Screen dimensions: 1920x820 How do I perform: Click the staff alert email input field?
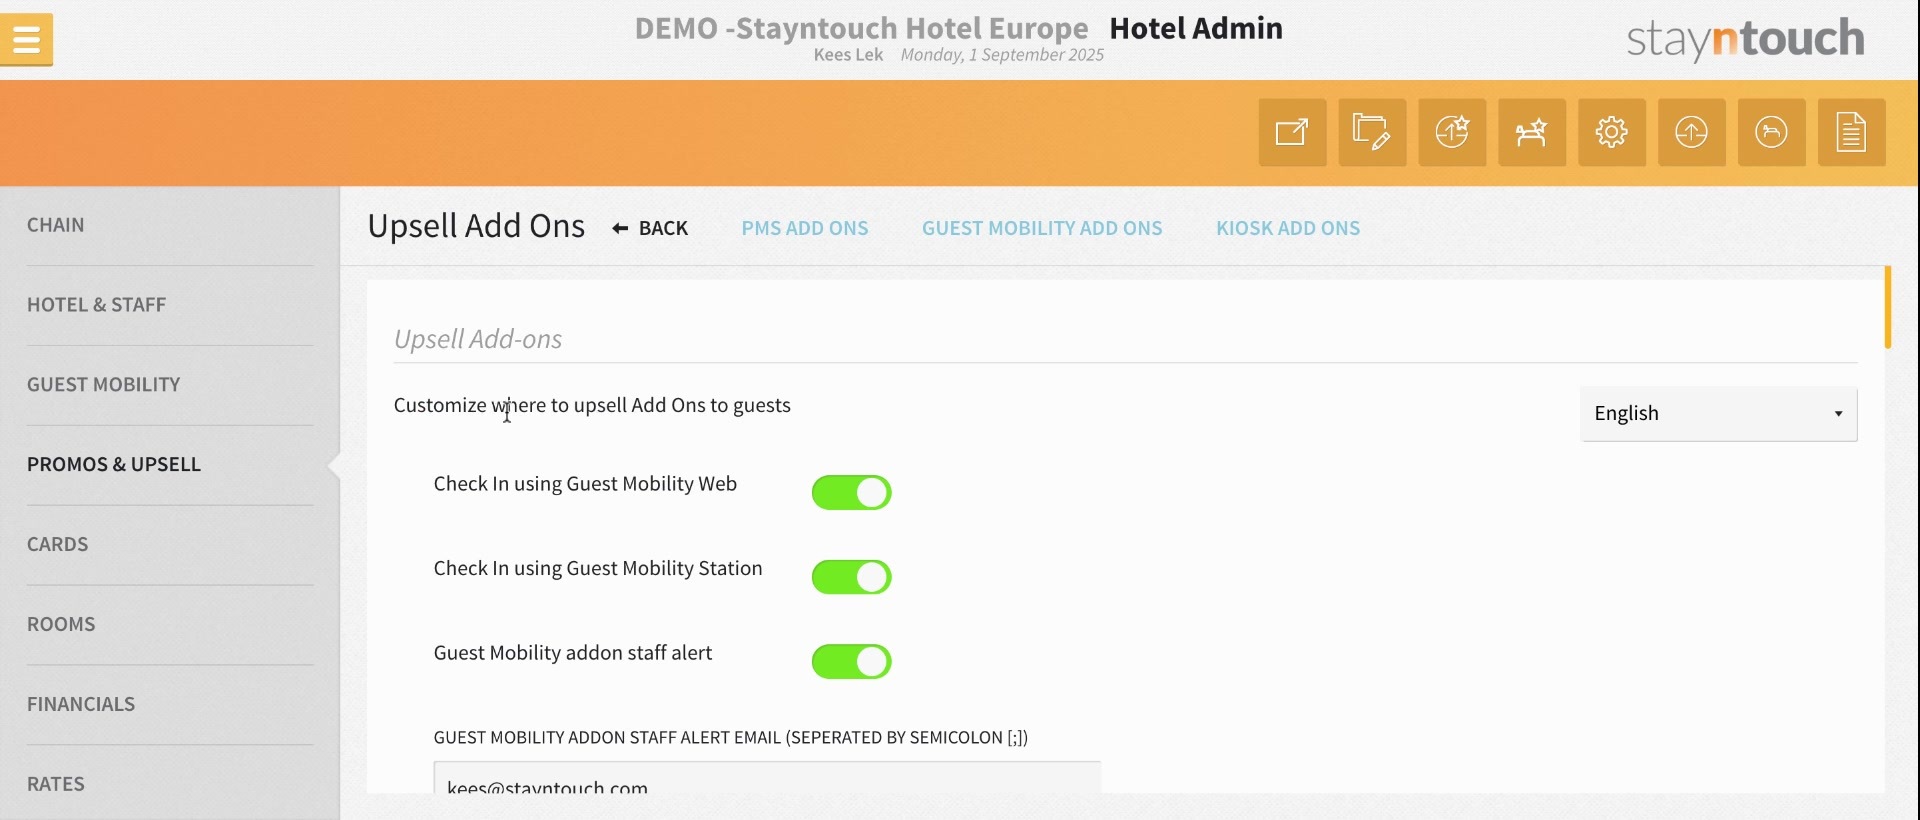point(767,779)
